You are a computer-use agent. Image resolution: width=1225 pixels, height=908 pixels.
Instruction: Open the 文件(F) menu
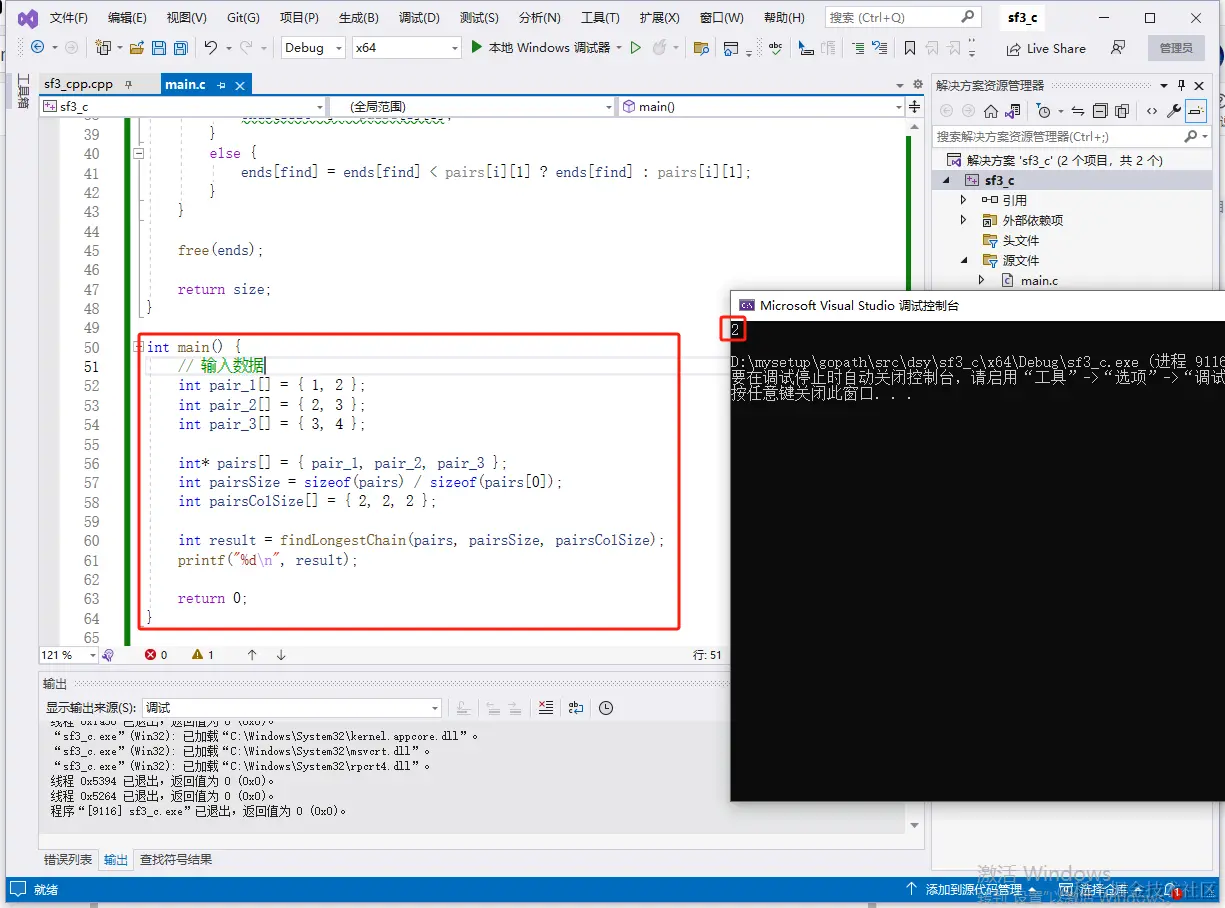coord(69,18)
